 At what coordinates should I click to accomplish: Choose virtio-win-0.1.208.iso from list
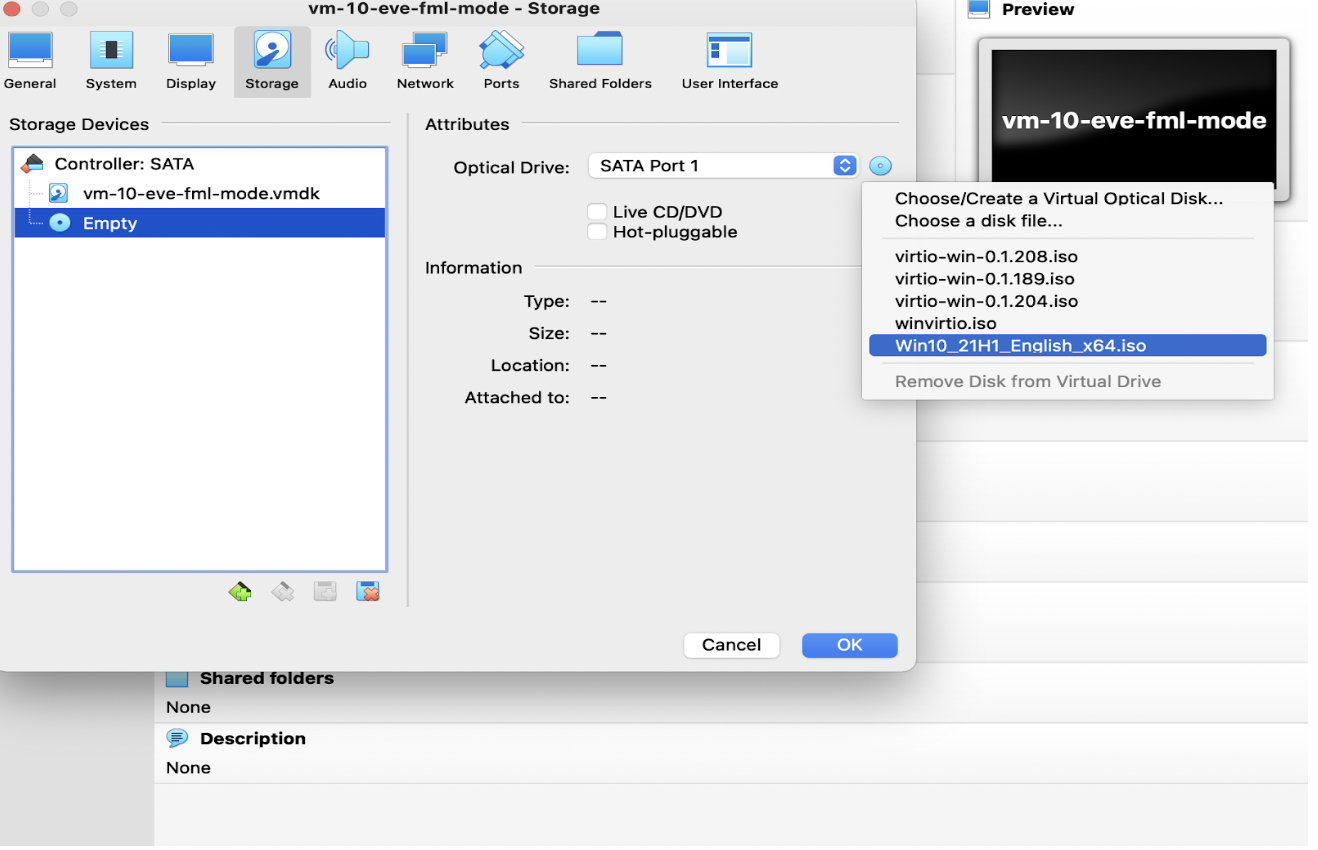click(986, 257)
